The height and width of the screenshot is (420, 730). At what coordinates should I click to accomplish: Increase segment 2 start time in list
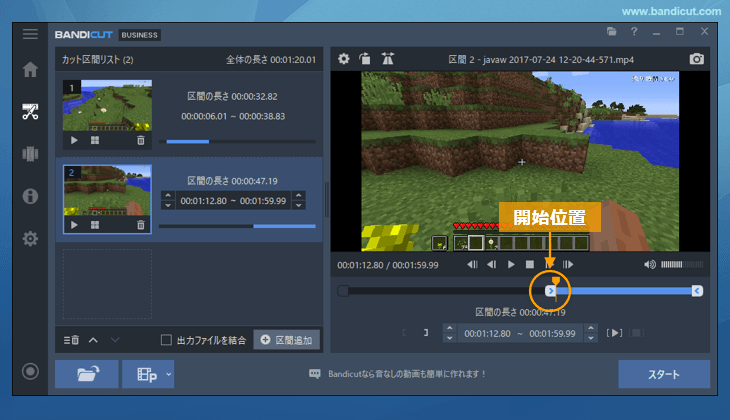[168, 196]
